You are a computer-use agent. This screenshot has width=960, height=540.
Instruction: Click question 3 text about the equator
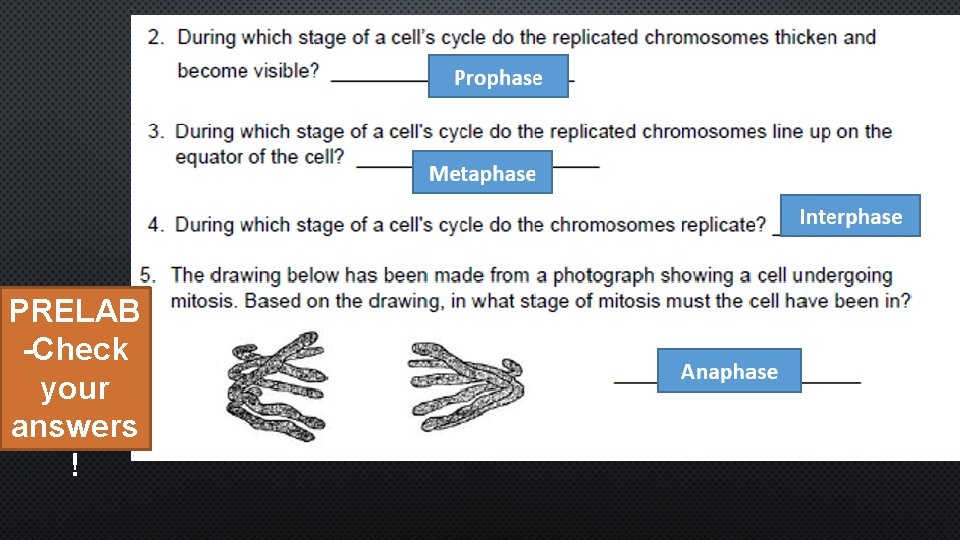(x=532, y=132)
